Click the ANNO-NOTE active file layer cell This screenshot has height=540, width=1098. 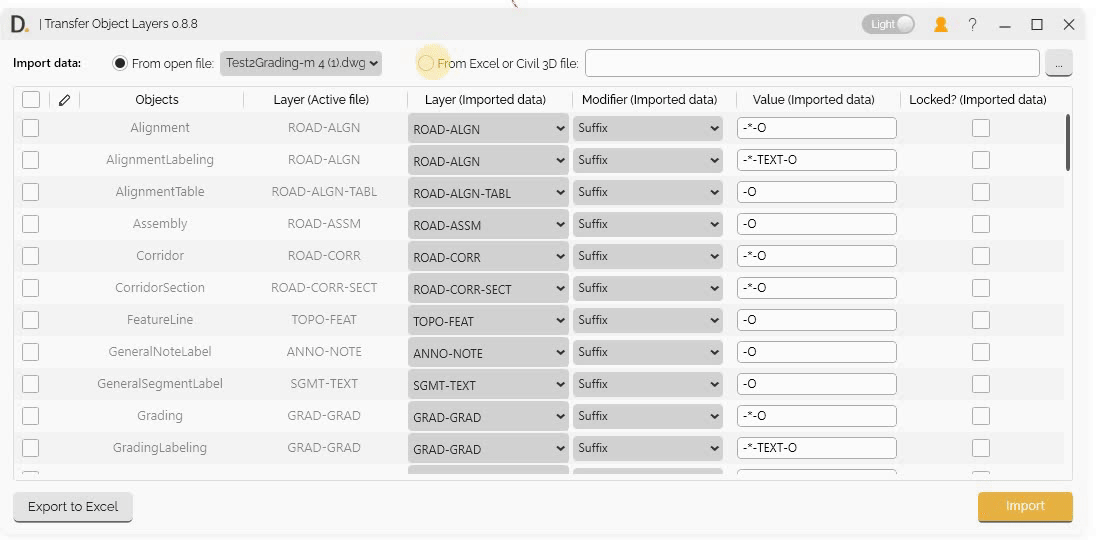tap(324, 352)
